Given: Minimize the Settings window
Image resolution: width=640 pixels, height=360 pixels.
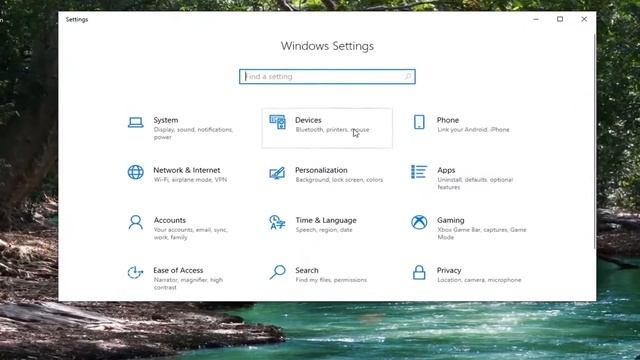Looking at the screenshot, I should [536, 19].
